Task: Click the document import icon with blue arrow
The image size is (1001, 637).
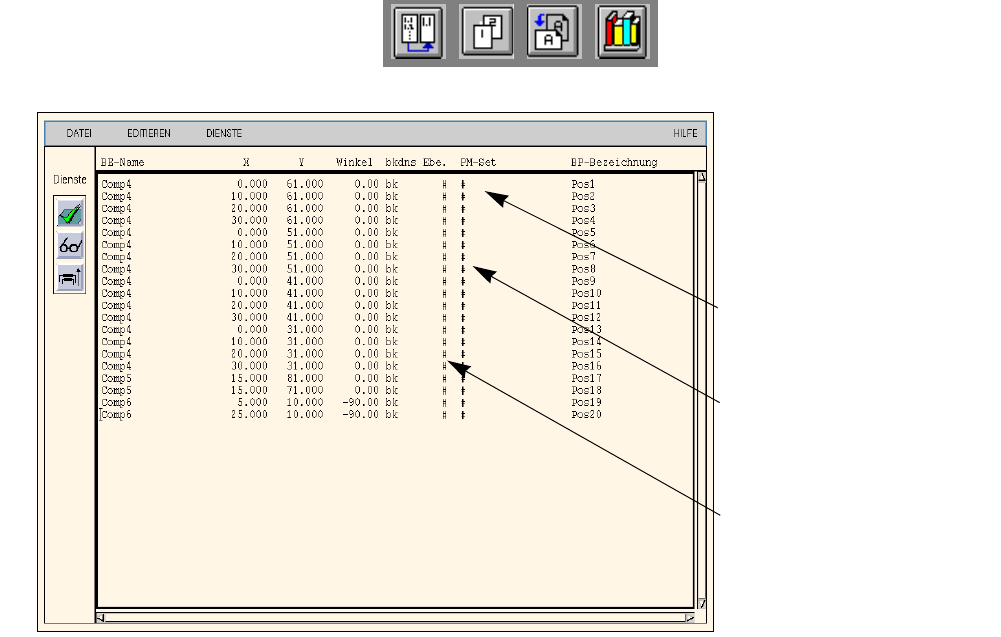Action: (x=553, y=32)
